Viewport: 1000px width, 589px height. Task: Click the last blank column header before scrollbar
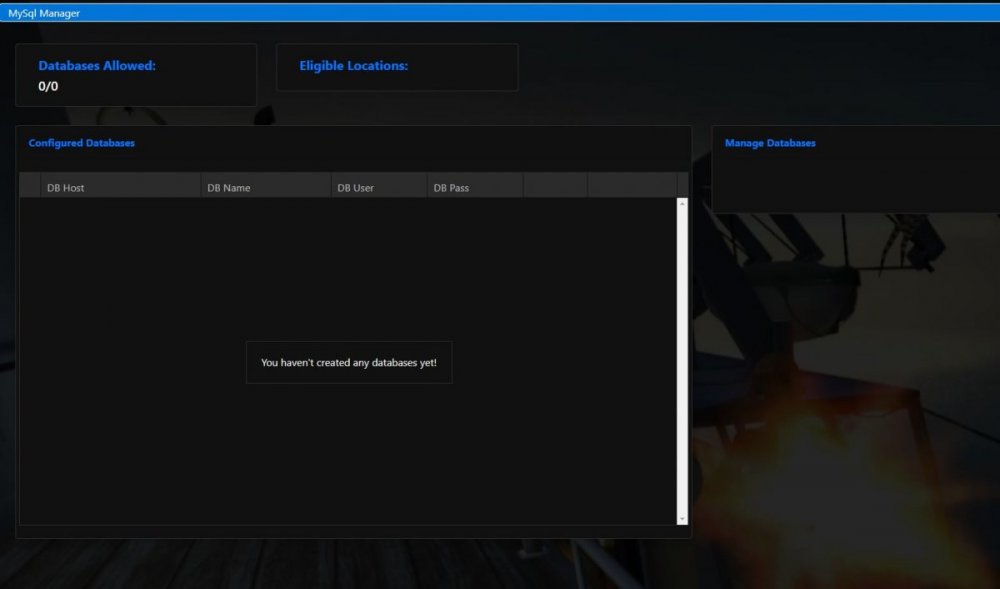pos(632,186)
